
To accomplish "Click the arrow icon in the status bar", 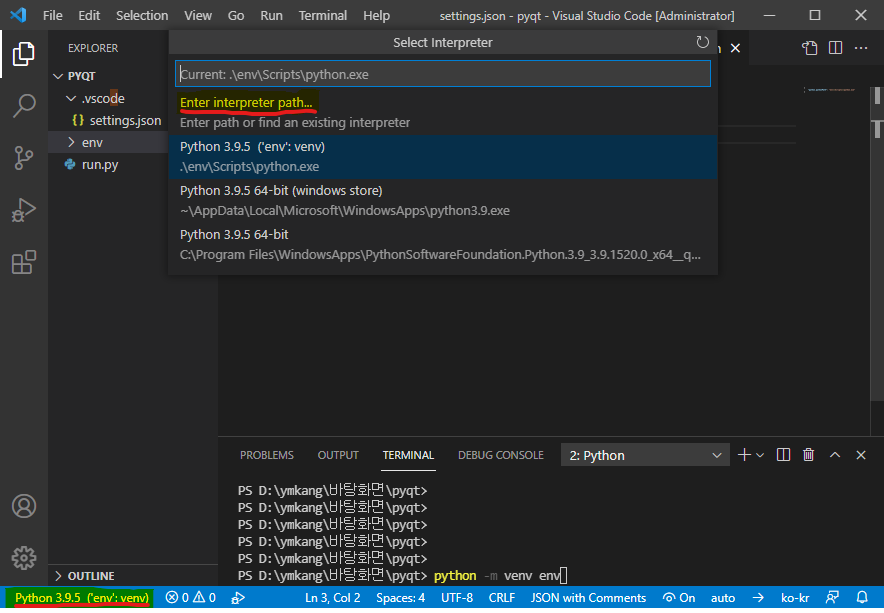I will click(x=758, y=597).
